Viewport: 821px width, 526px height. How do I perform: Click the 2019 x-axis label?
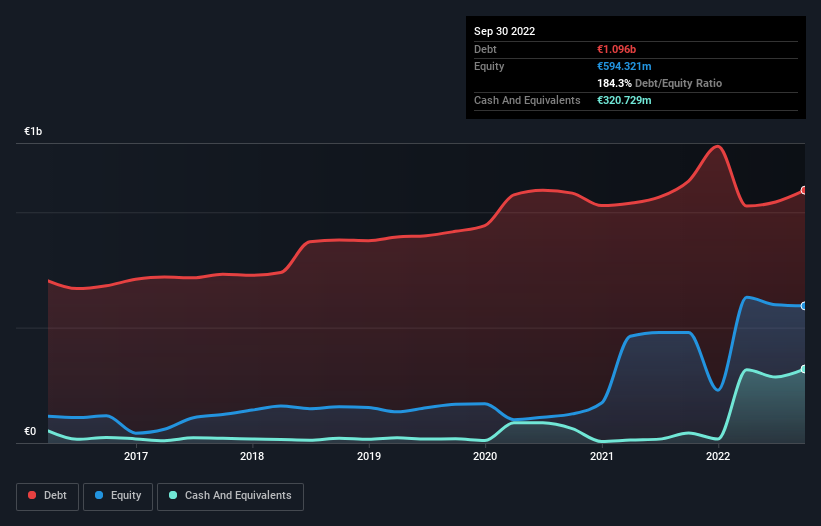(369, 456)
